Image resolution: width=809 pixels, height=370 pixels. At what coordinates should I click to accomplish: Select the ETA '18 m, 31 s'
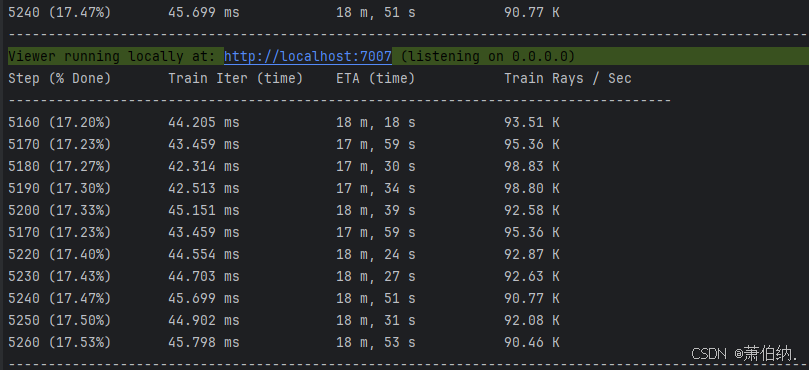click(x=376, y=320)
